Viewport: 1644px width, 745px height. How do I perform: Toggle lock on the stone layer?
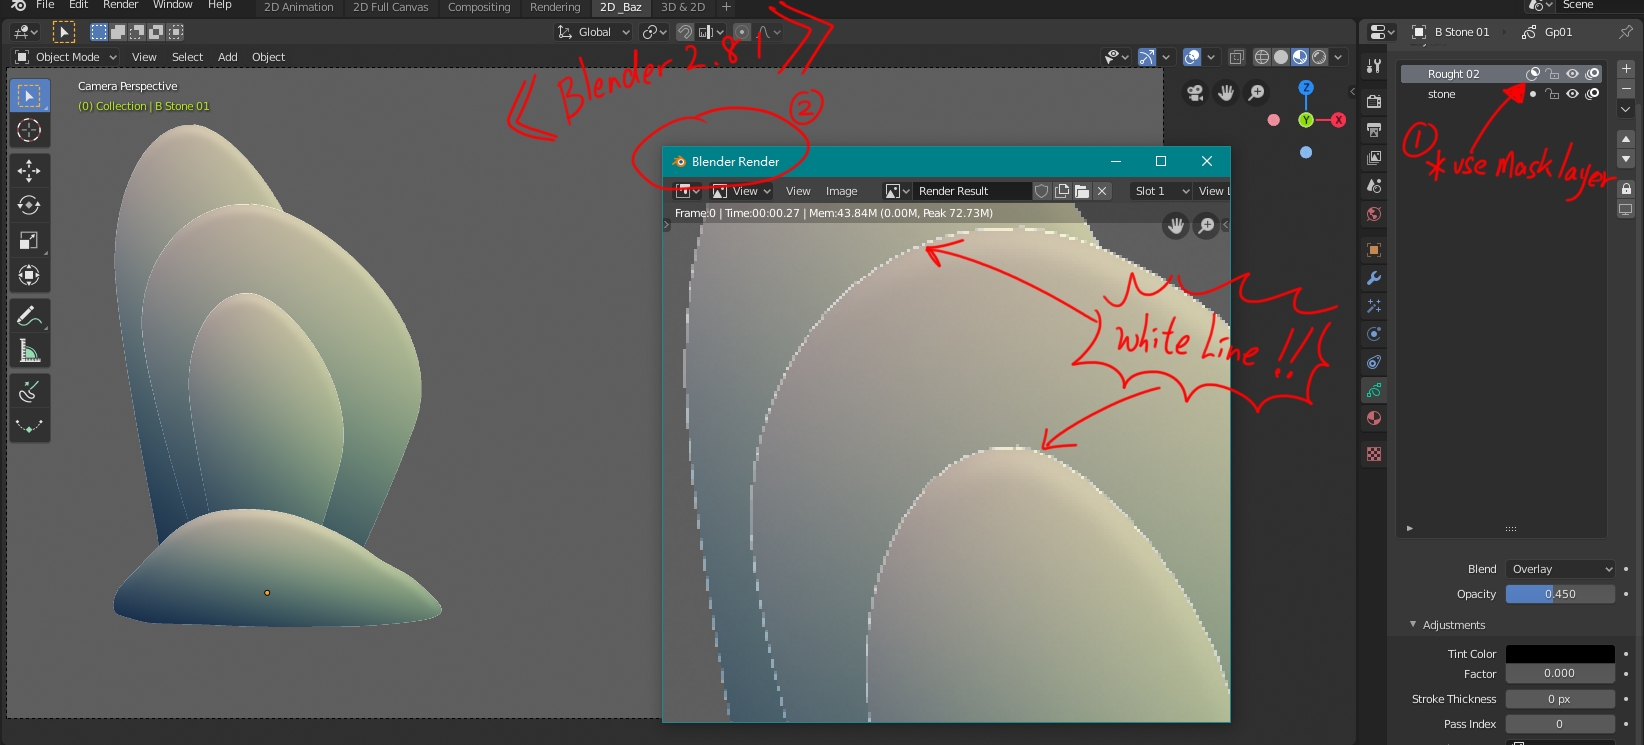point(1552,94)
